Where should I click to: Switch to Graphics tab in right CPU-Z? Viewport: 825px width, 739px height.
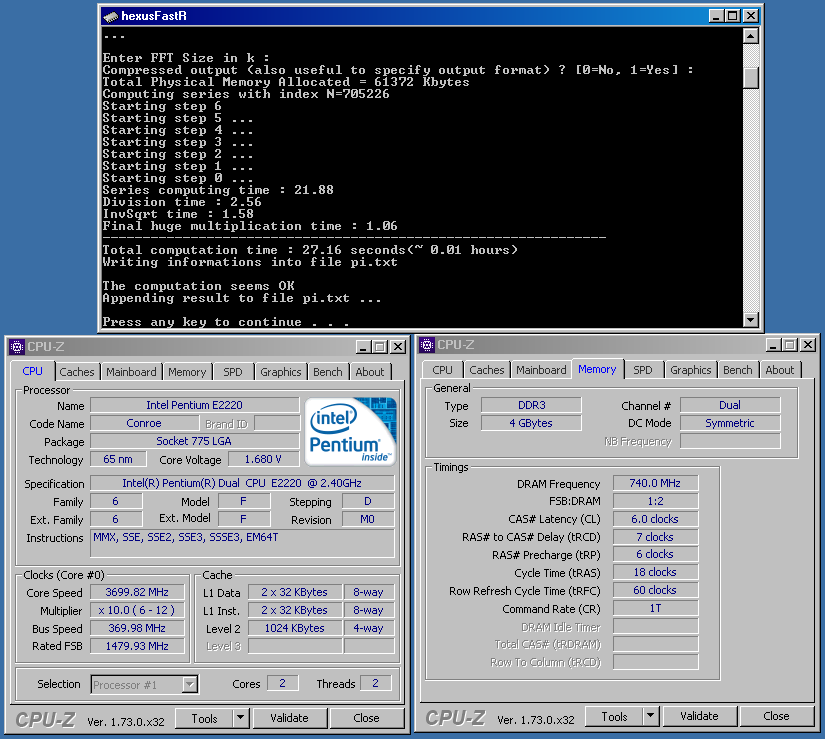pos(691,370)
